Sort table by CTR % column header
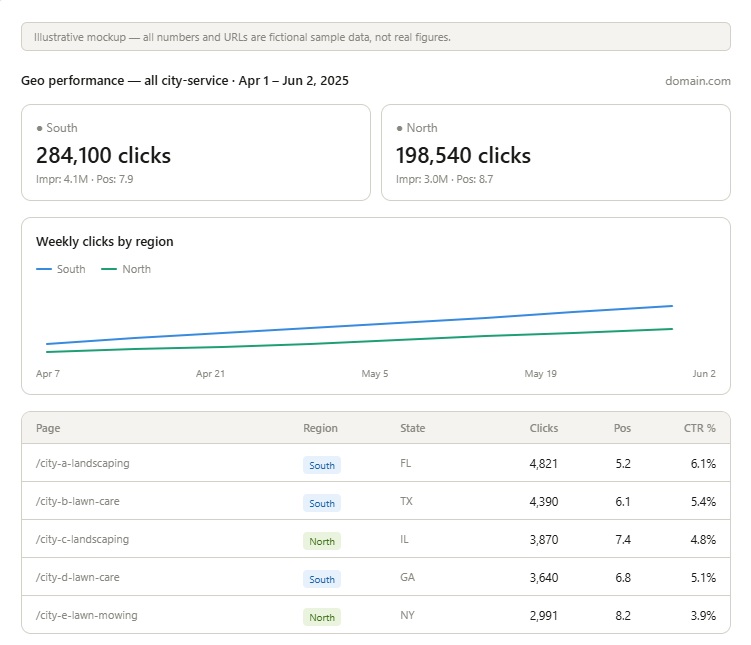 click(x=700, y=428)
